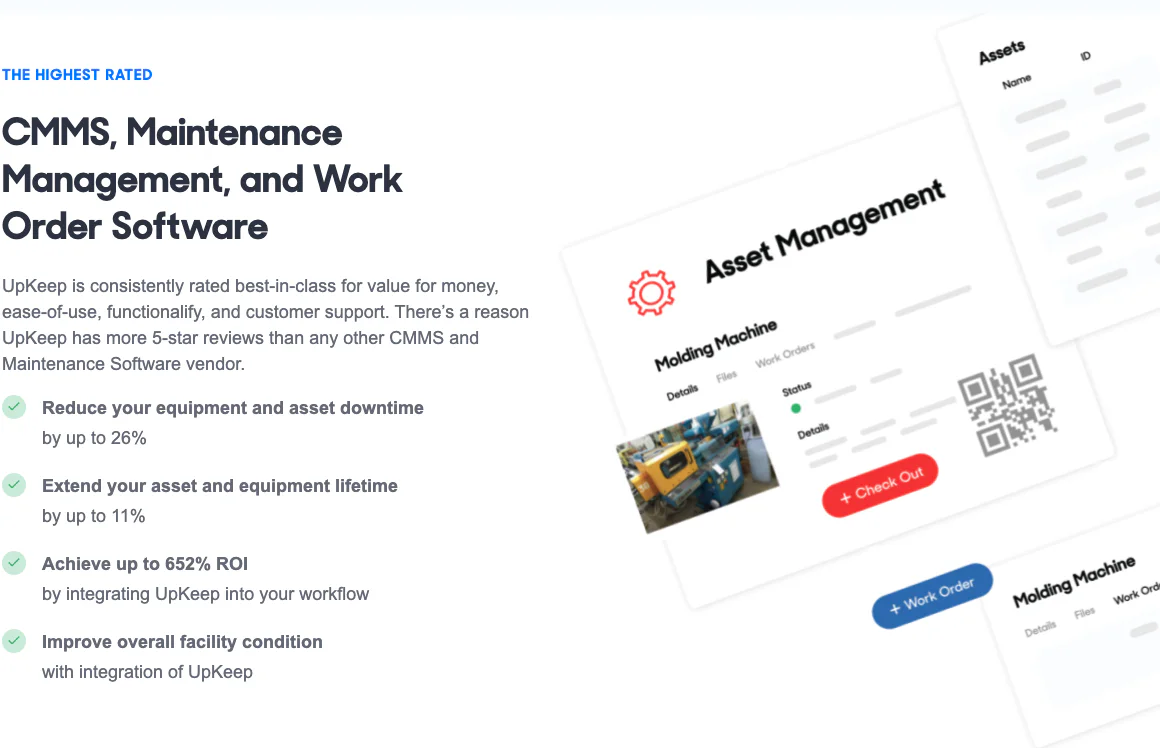This screenshot has width=1160, height=748.
Task: Click the red Check Out button
Action: point(880,485)
